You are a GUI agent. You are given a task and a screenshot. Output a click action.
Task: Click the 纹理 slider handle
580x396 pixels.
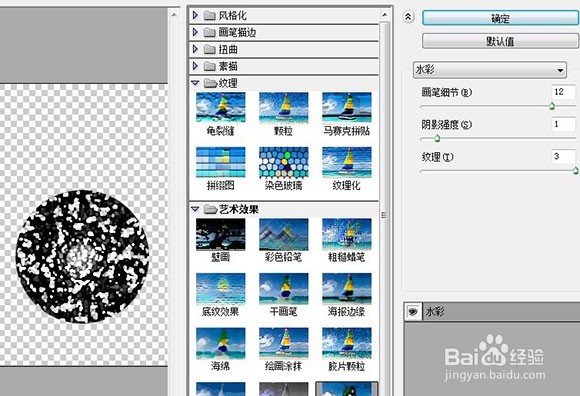pos(576,170)
